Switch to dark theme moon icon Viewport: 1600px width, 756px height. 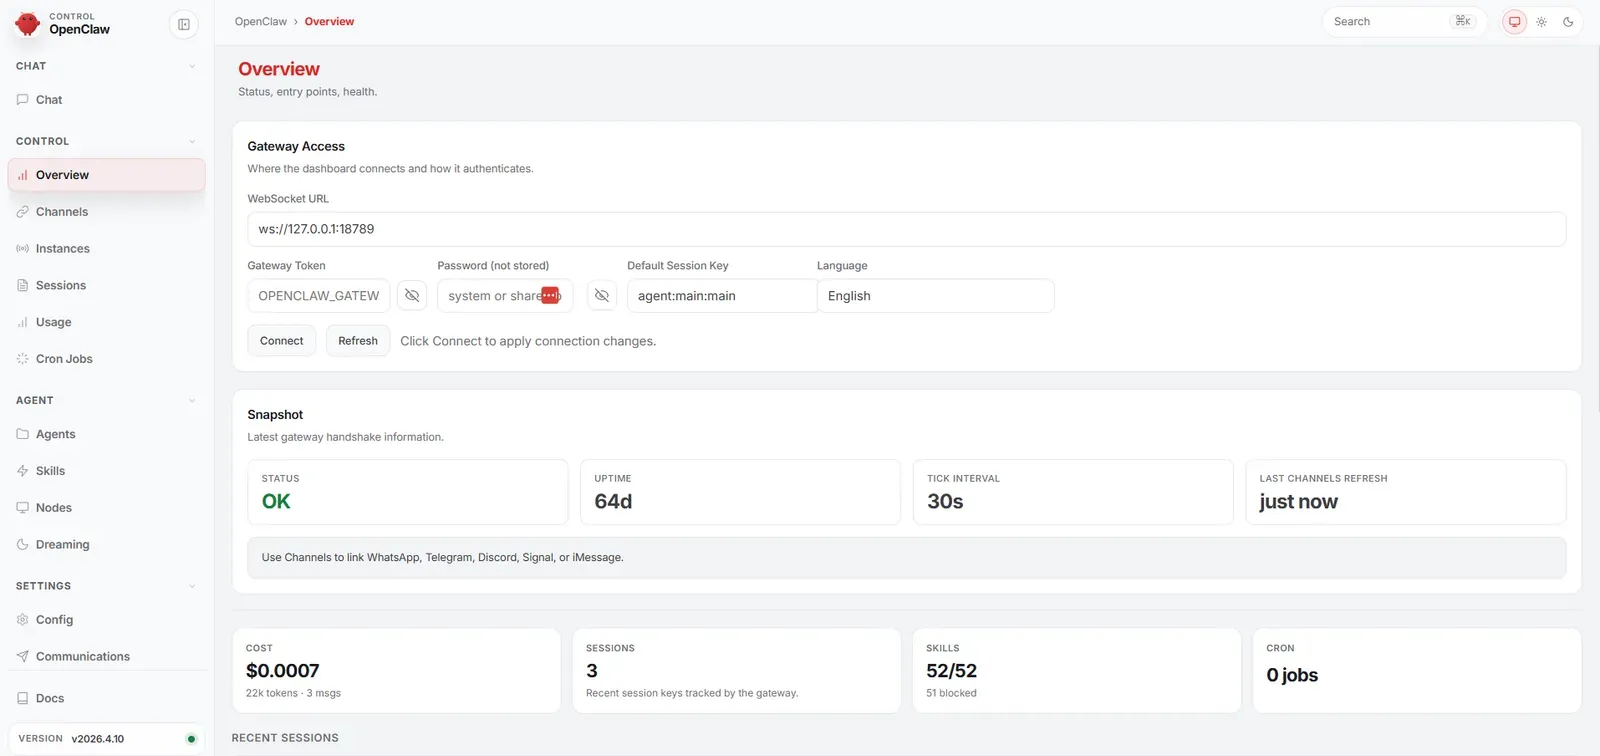[x=1568, y=22]
